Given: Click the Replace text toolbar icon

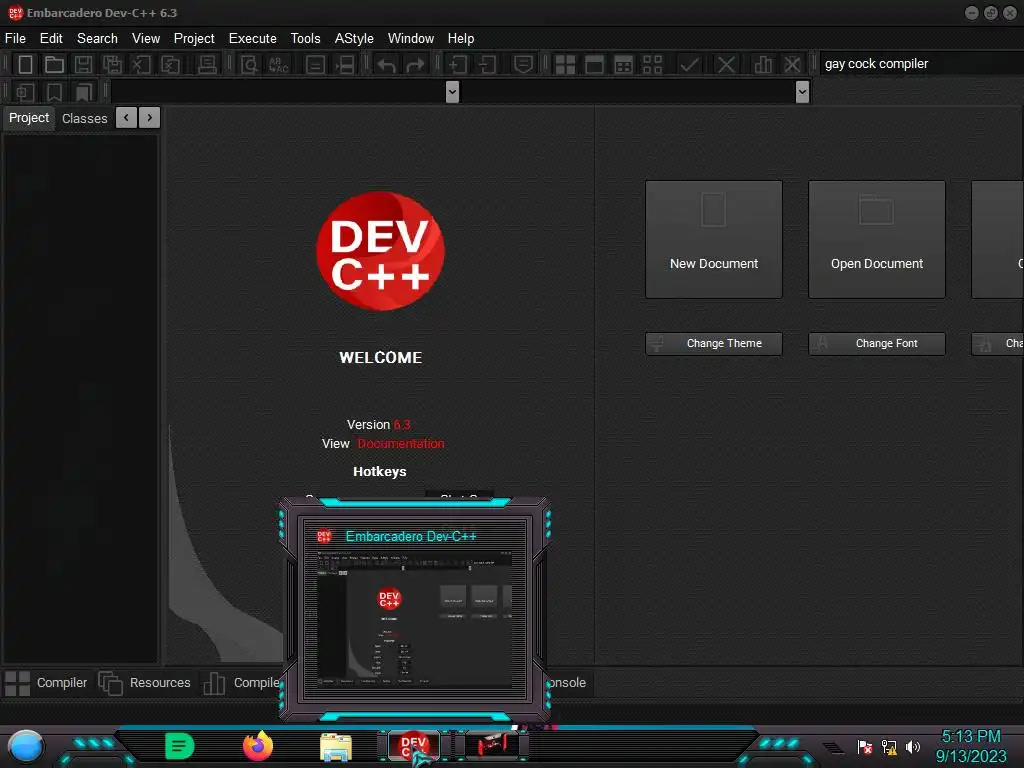Looking at the screenshot, I should pos(279,64).
